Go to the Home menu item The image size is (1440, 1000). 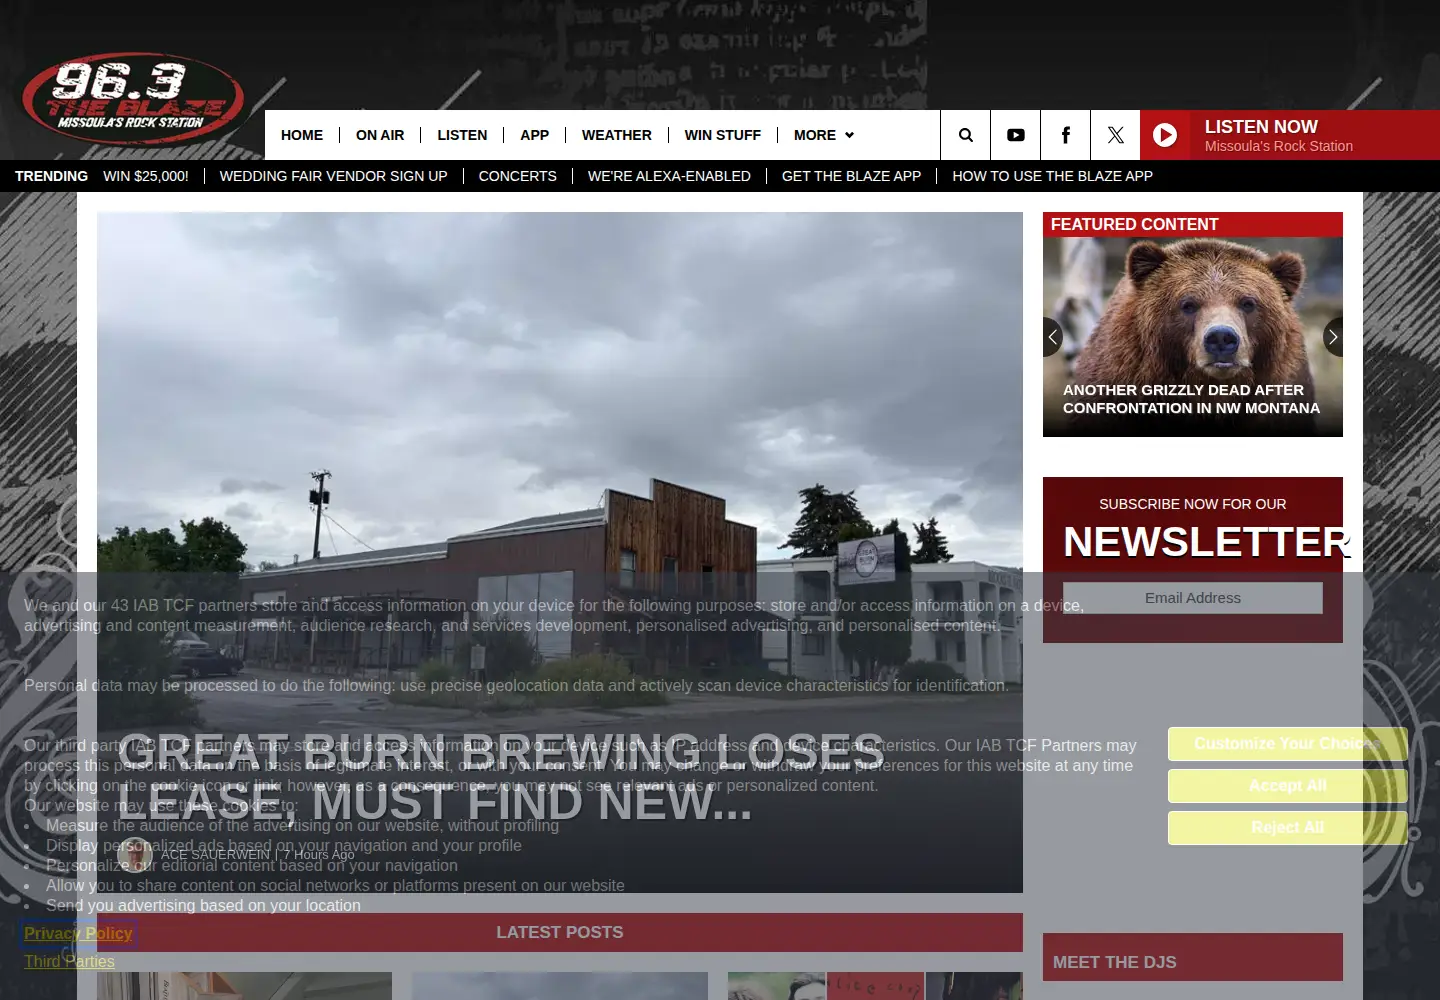click(x=302, y=135)
